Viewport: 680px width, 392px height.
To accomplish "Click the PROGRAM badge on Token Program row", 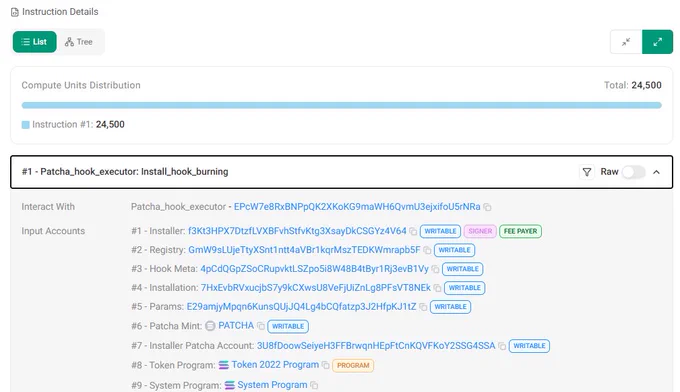I will (353, 366).
